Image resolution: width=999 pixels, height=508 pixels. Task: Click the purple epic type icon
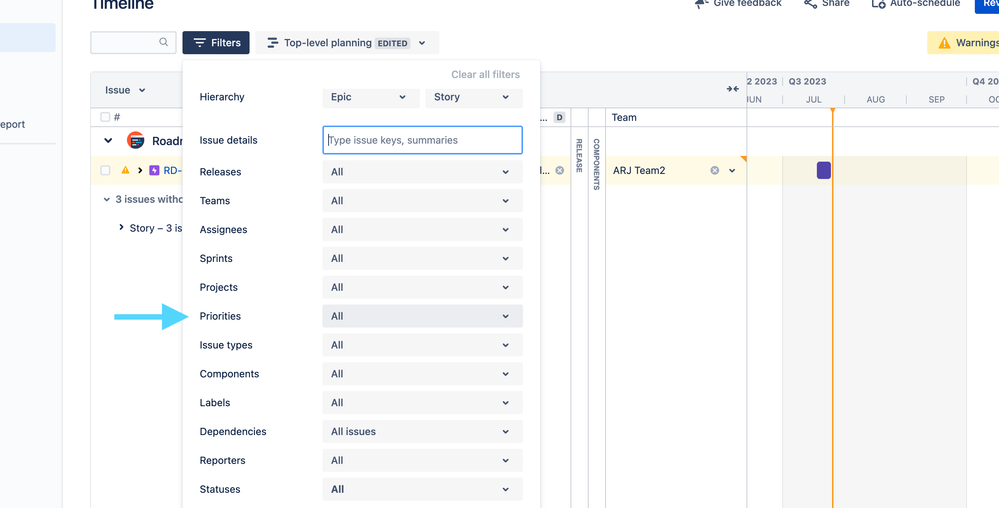pyautogui.click(x=154, y=170)
